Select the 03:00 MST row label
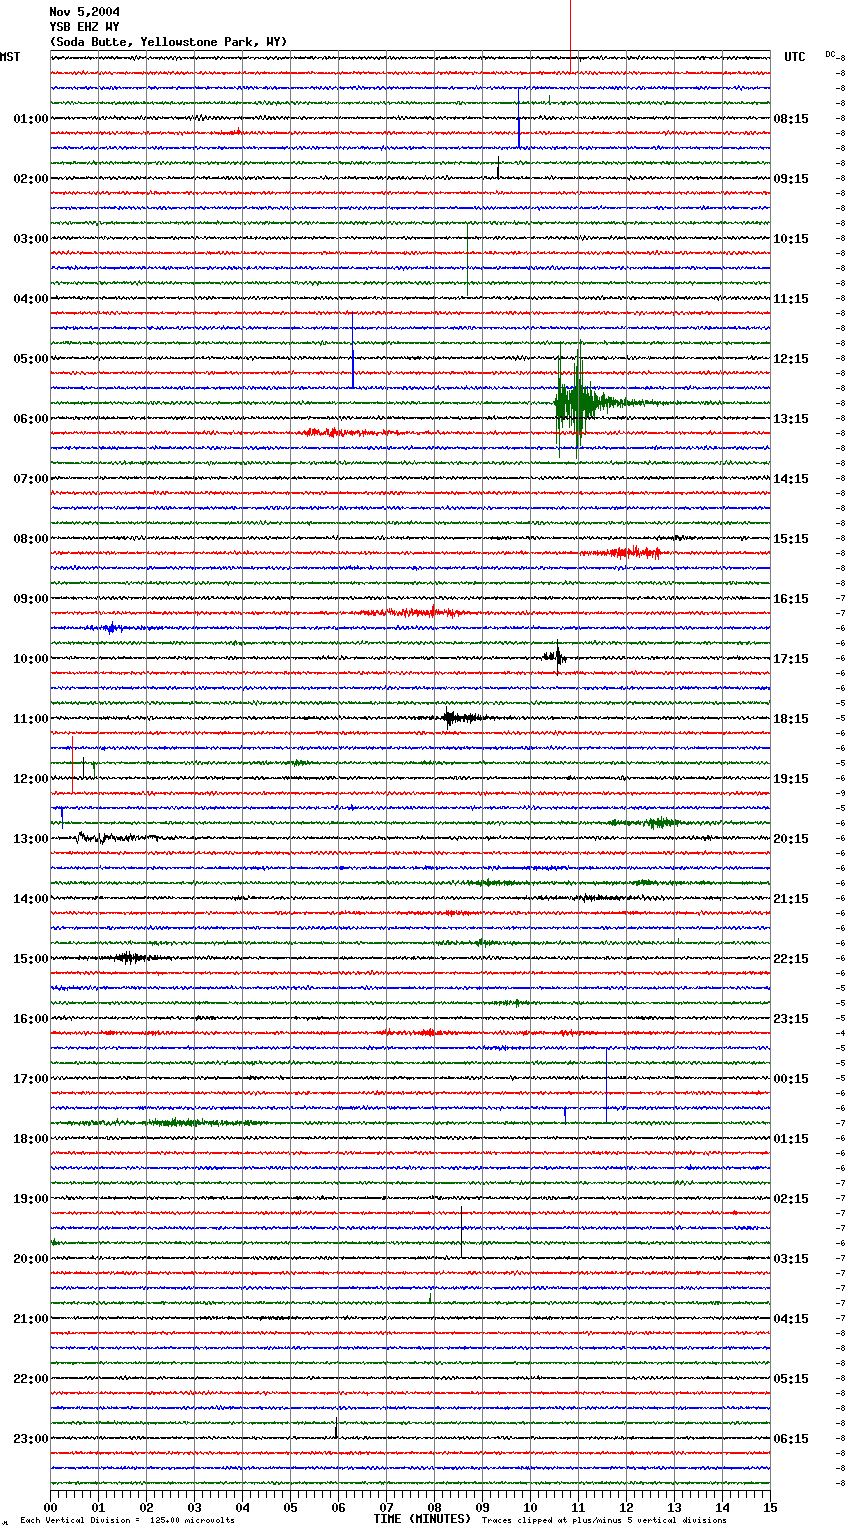850x1534 pixels. point(31,239)
